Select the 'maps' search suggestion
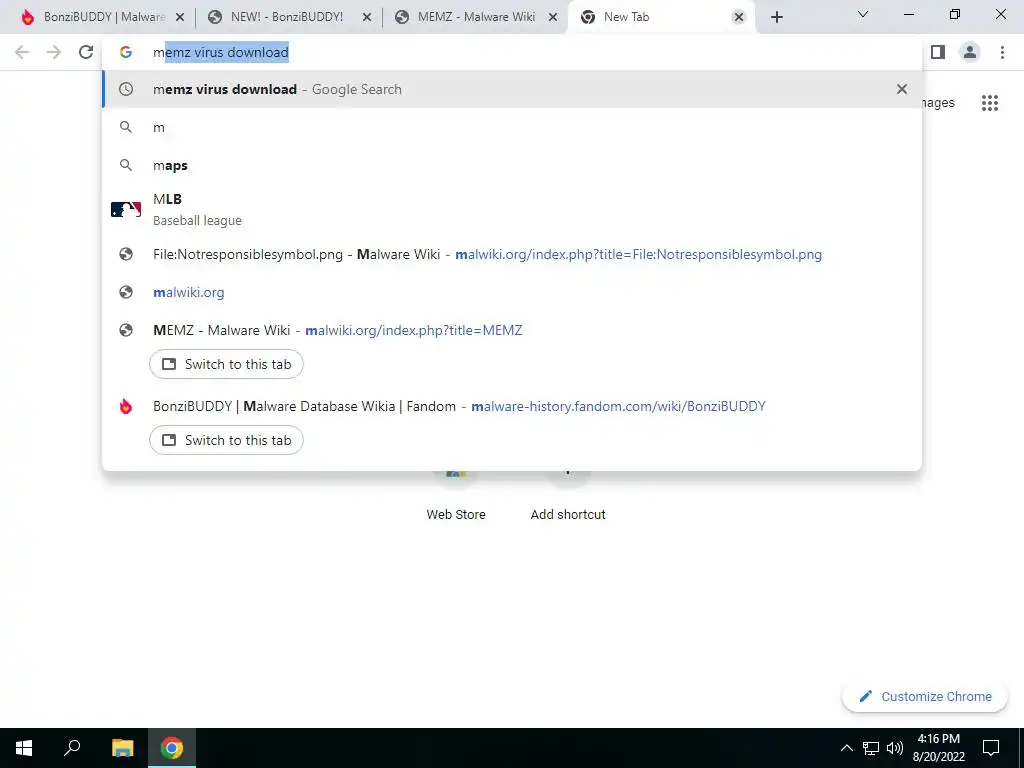Image resolution: width=1024 pixels, height=768 pixels. [512, 165]
